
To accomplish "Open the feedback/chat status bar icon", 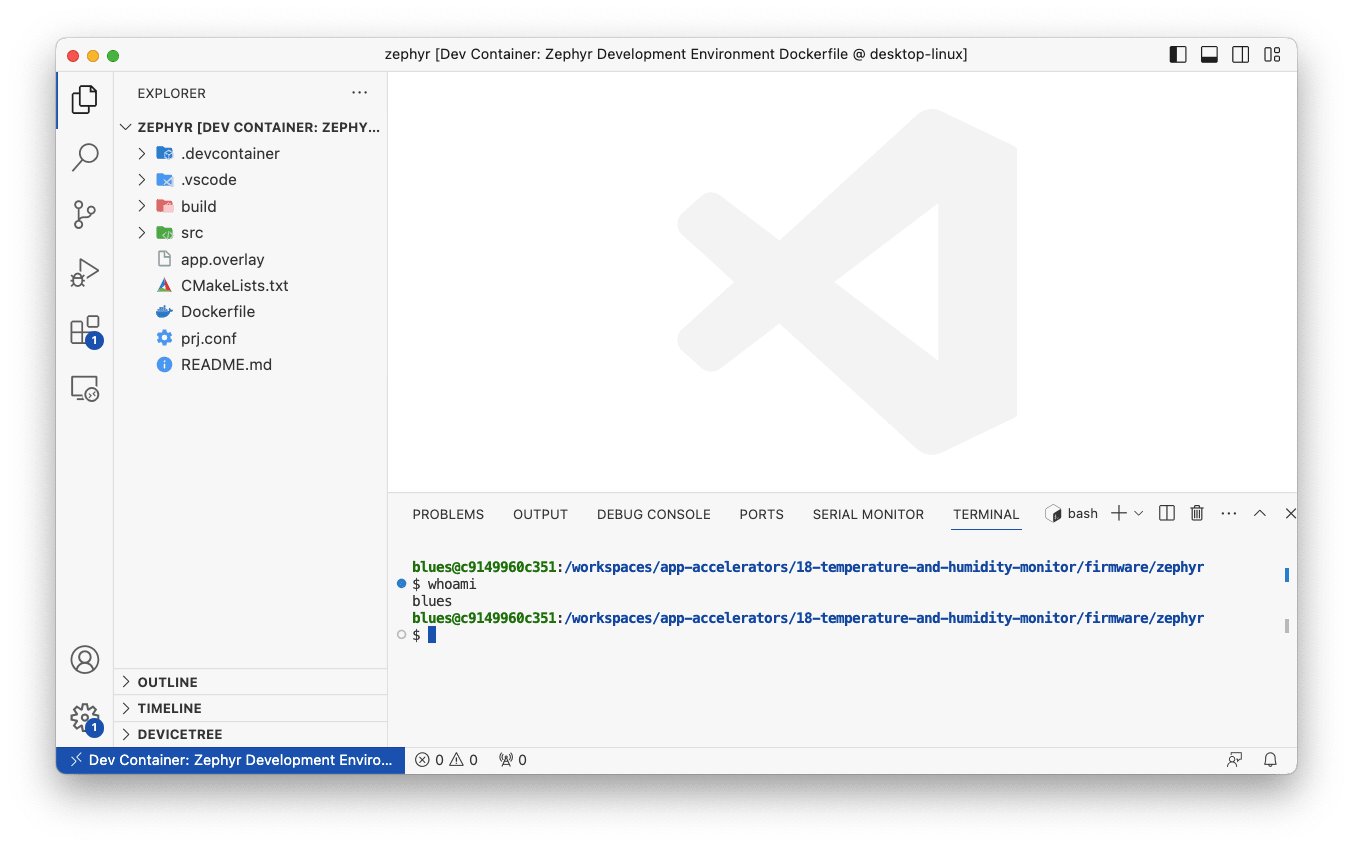I will 1235,760.
